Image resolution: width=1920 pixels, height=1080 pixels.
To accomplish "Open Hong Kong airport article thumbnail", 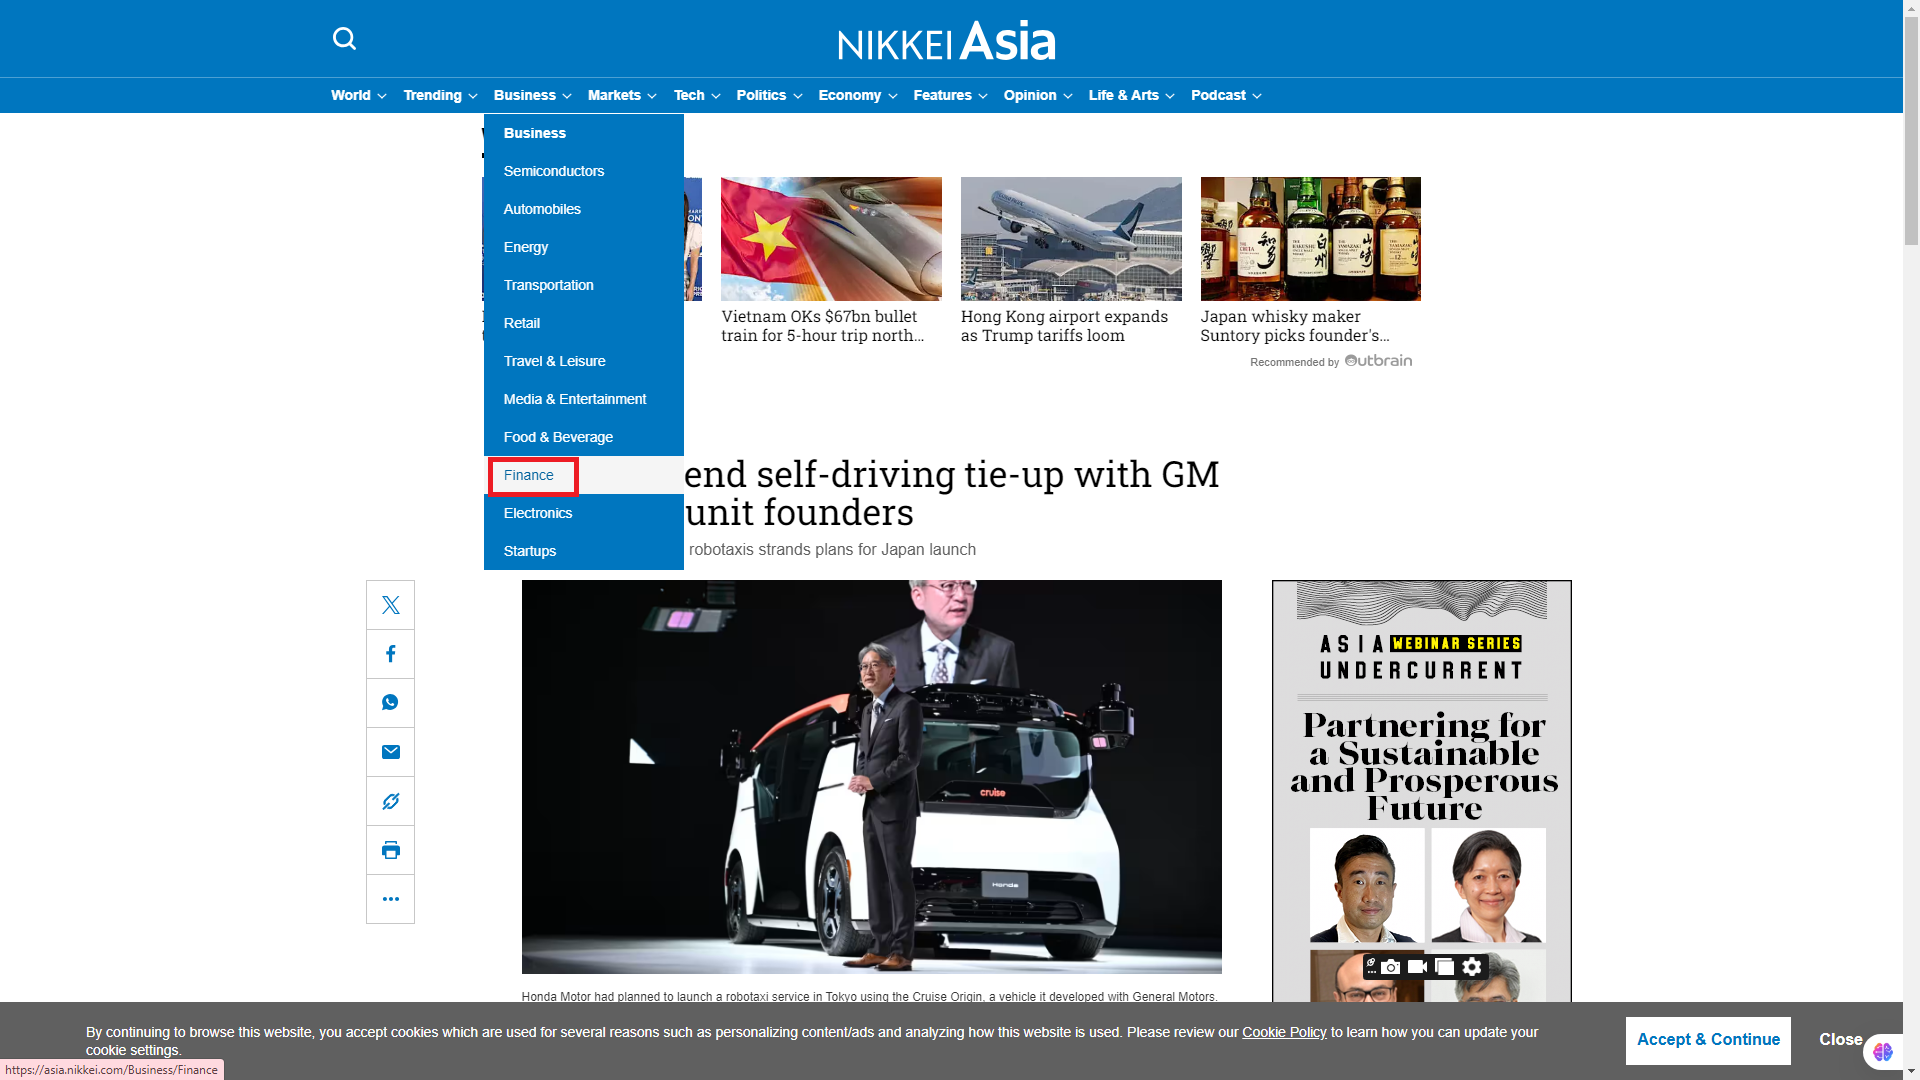I will (1070, 239).
